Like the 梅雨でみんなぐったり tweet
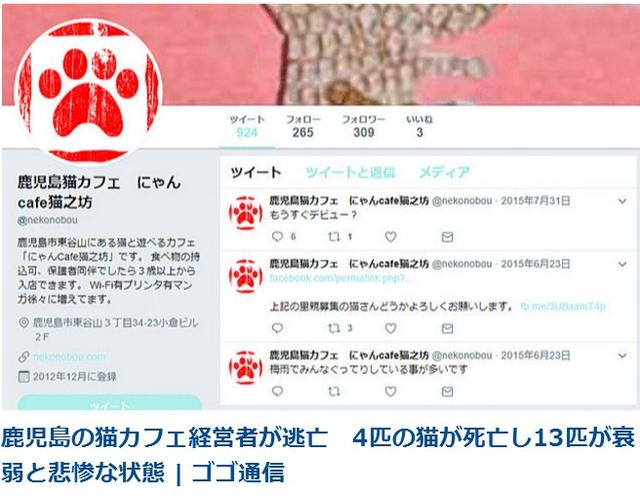Image resolution: width=640 pixels, height=496 pixels. (x=391, y=391)
